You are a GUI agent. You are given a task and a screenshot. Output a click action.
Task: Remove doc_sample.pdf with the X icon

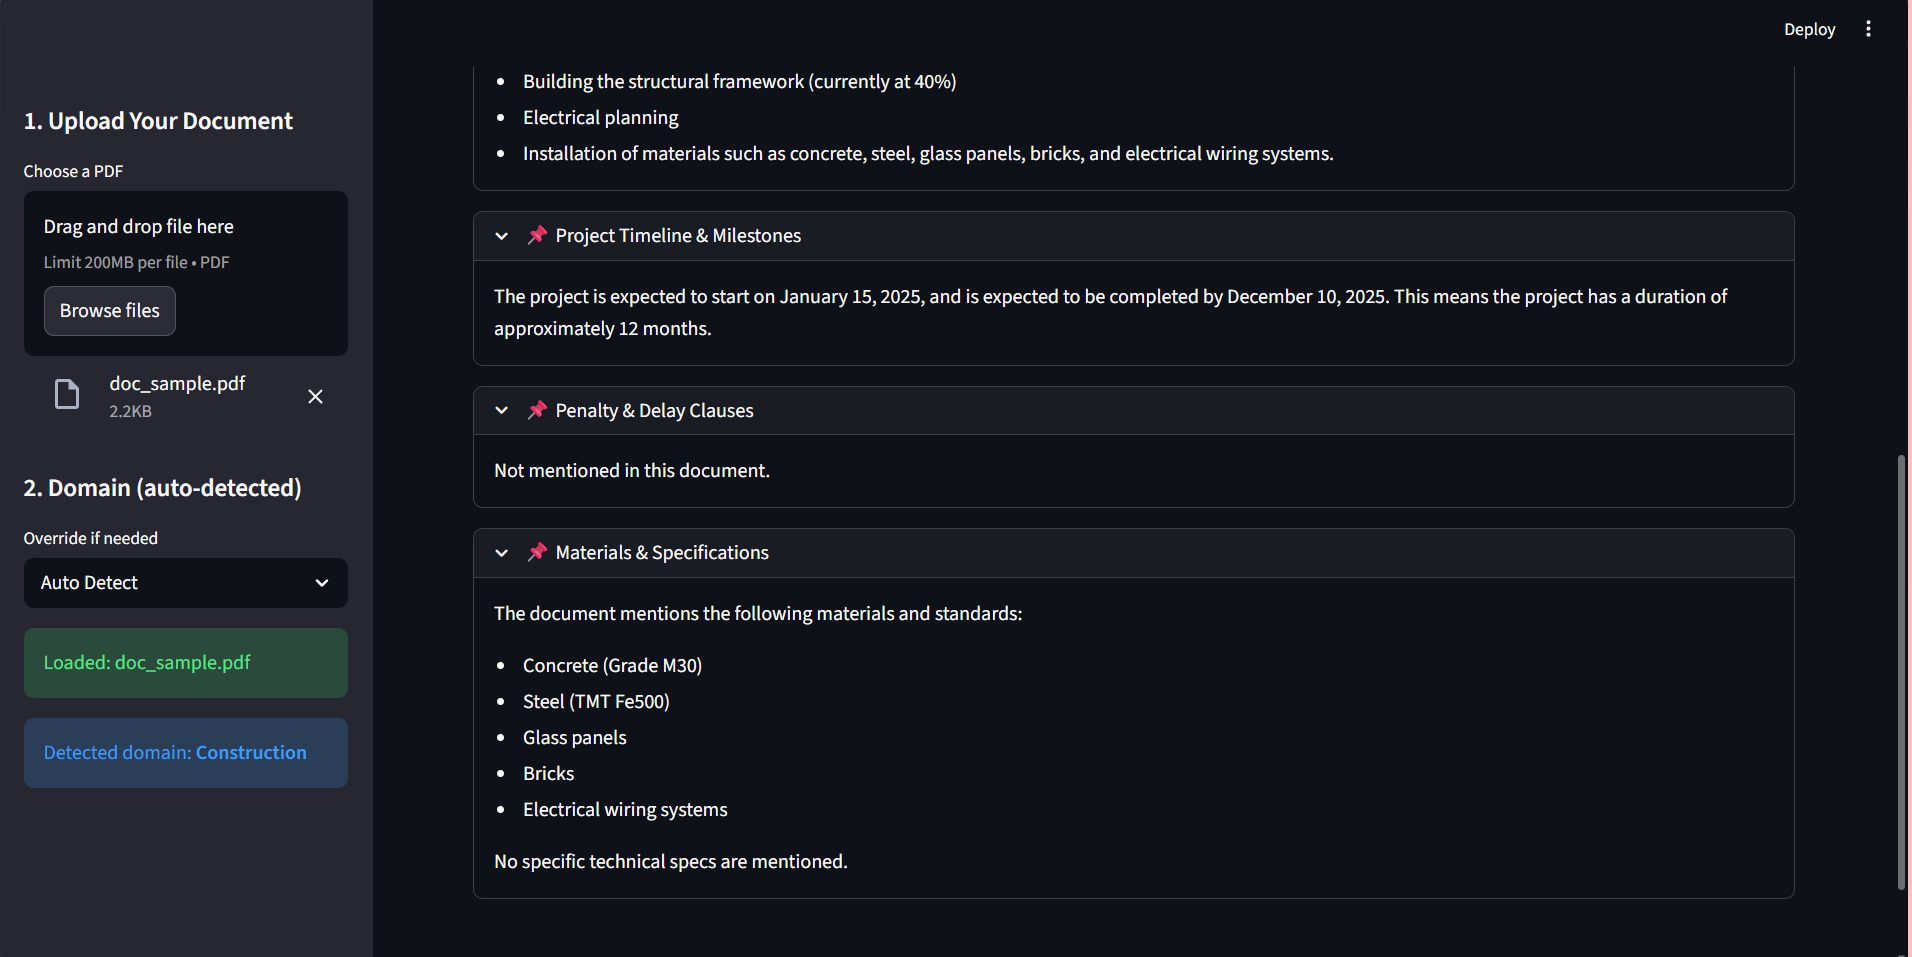pos(315,397)
